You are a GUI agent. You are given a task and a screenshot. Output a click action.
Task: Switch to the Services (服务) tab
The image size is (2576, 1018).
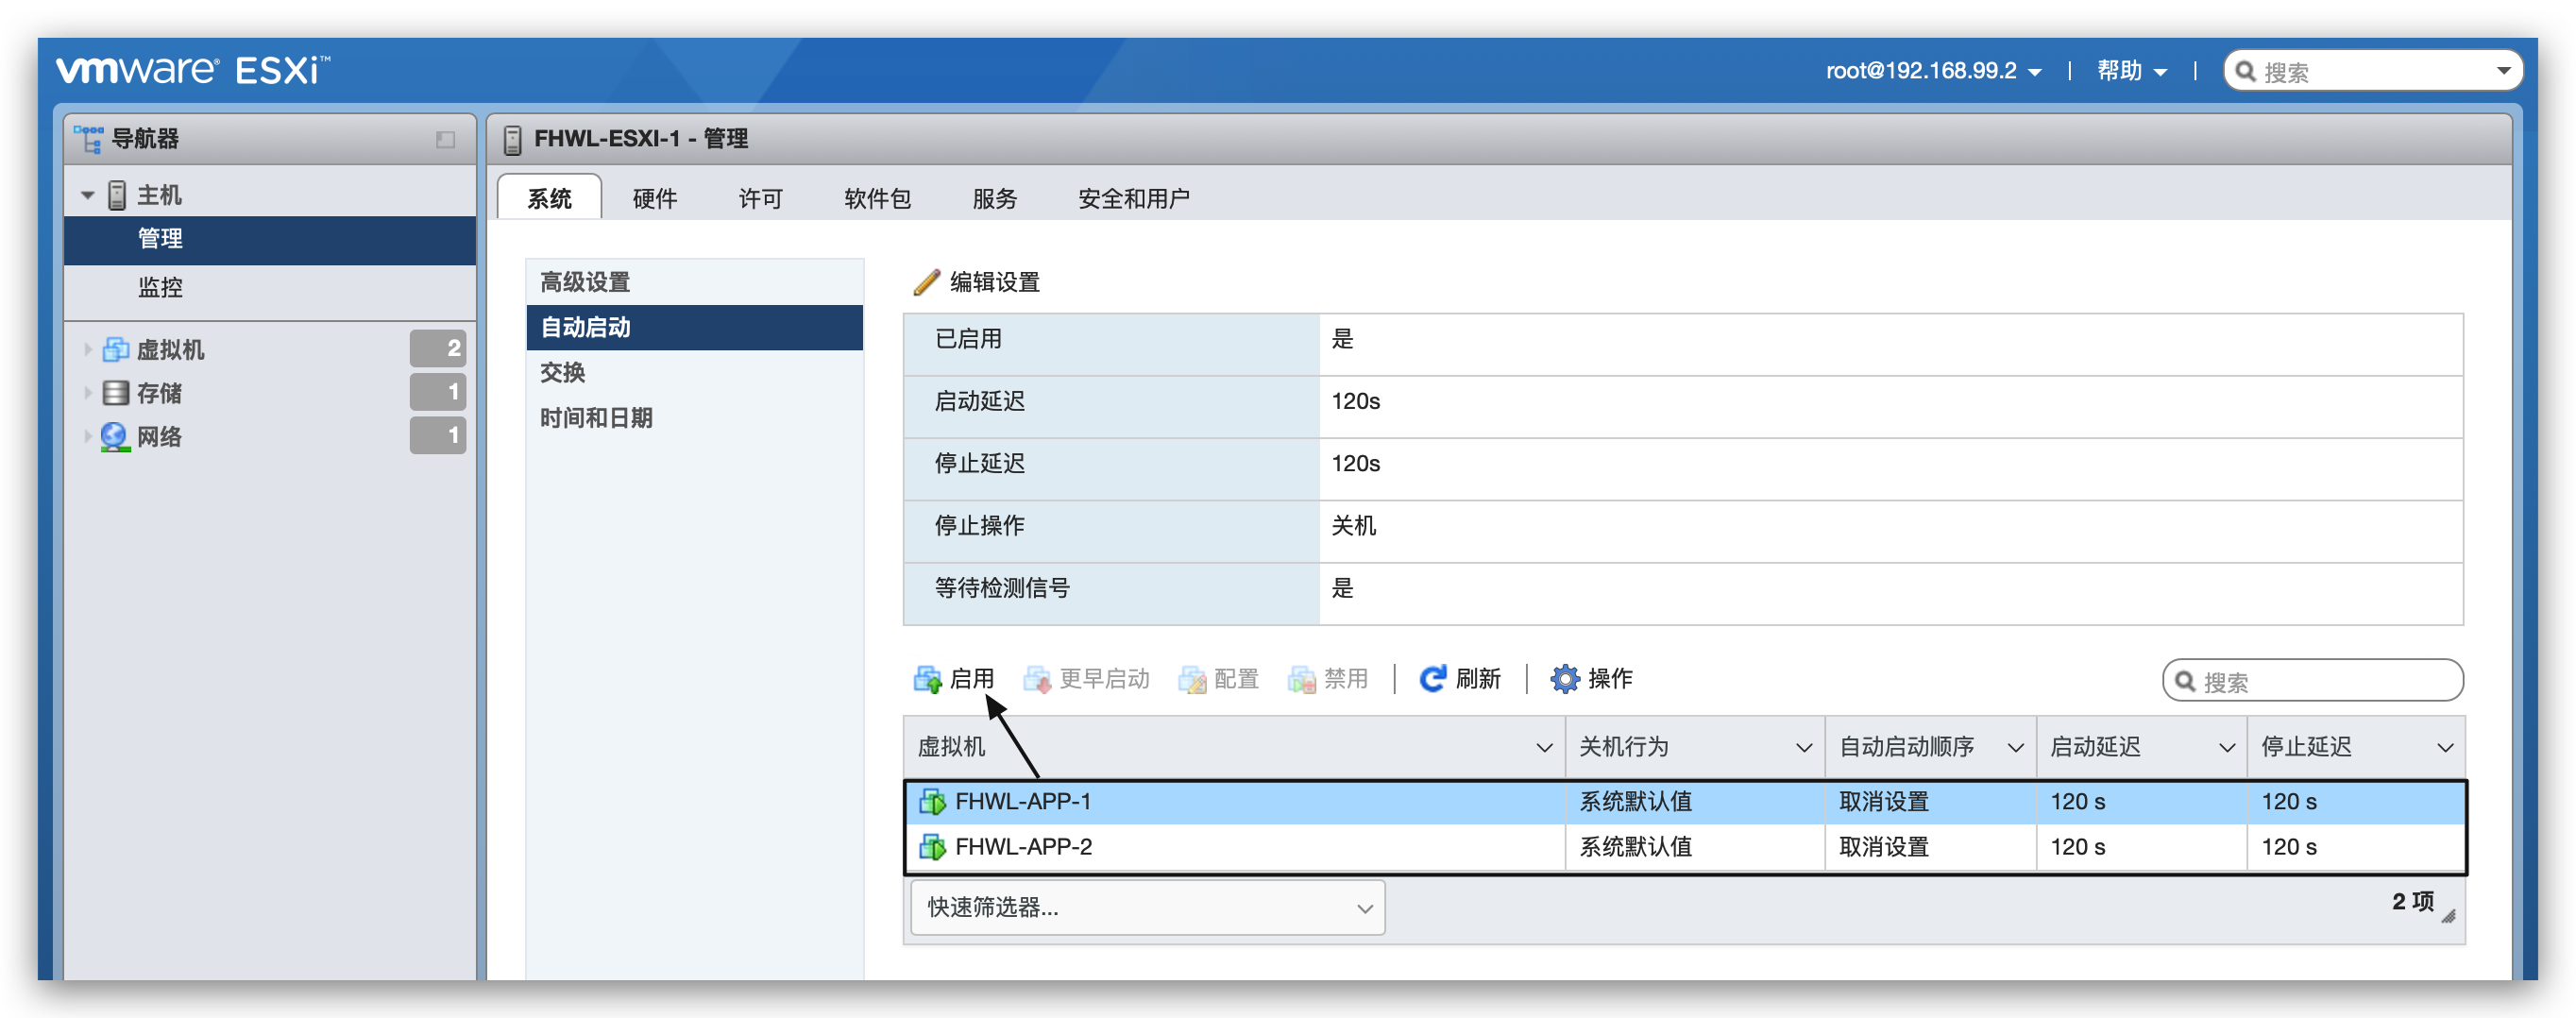(994, 198)
